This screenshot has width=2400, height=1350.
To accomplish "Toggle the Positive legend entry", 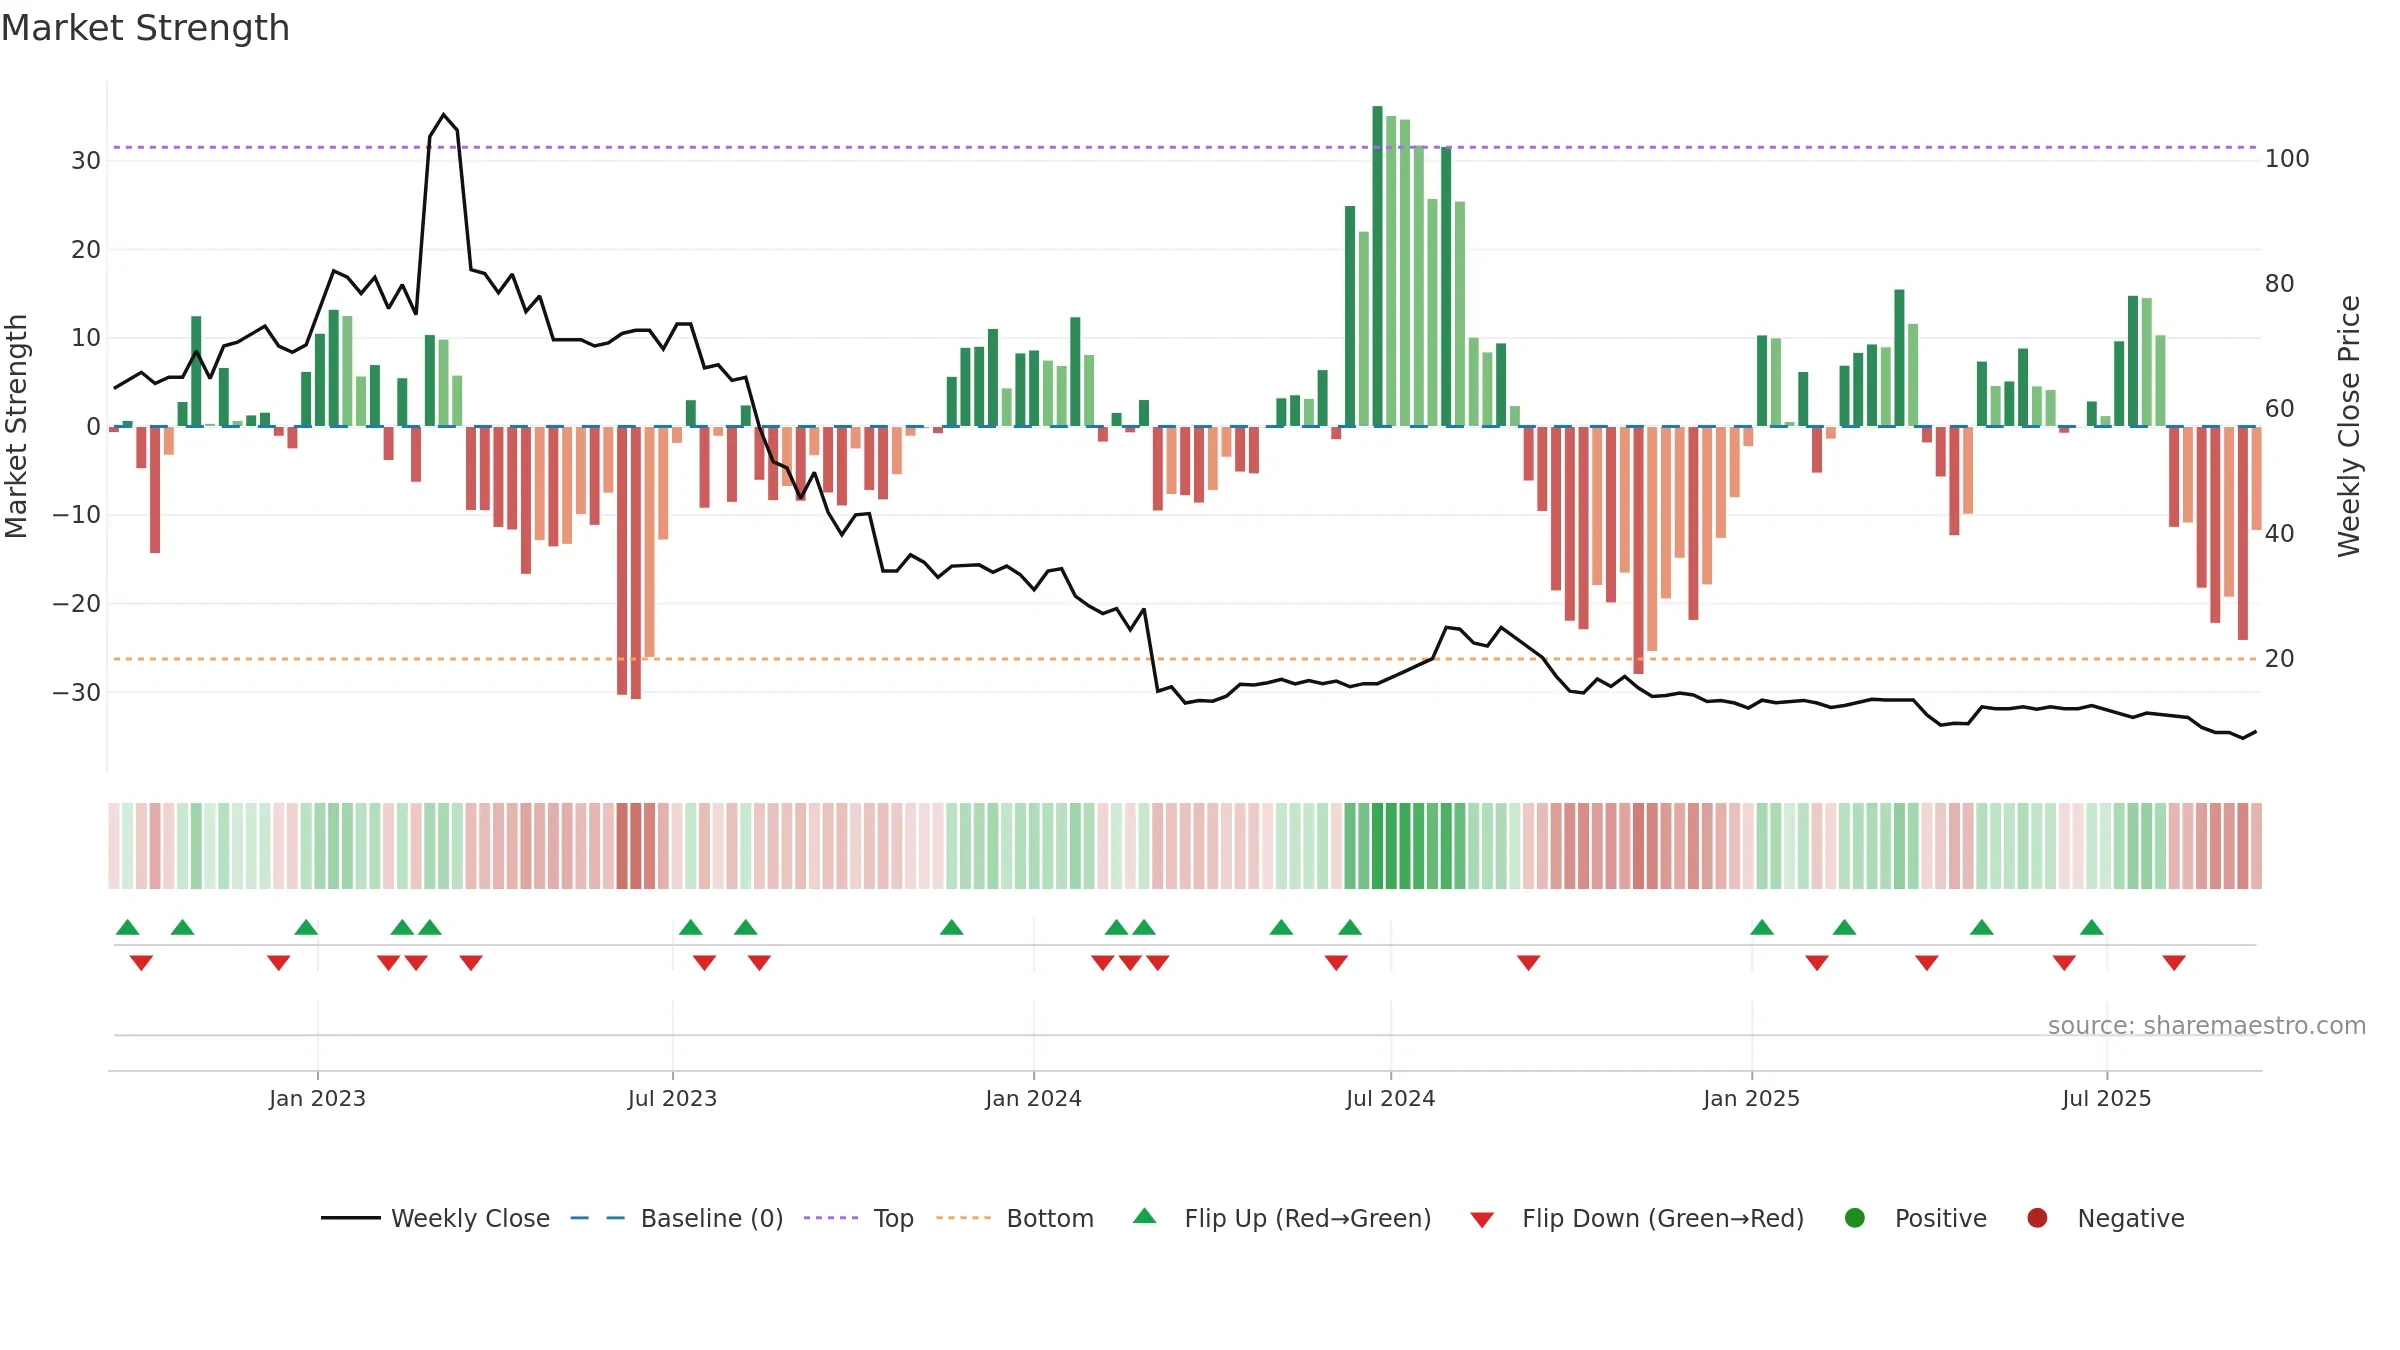I will 1915,1218.
